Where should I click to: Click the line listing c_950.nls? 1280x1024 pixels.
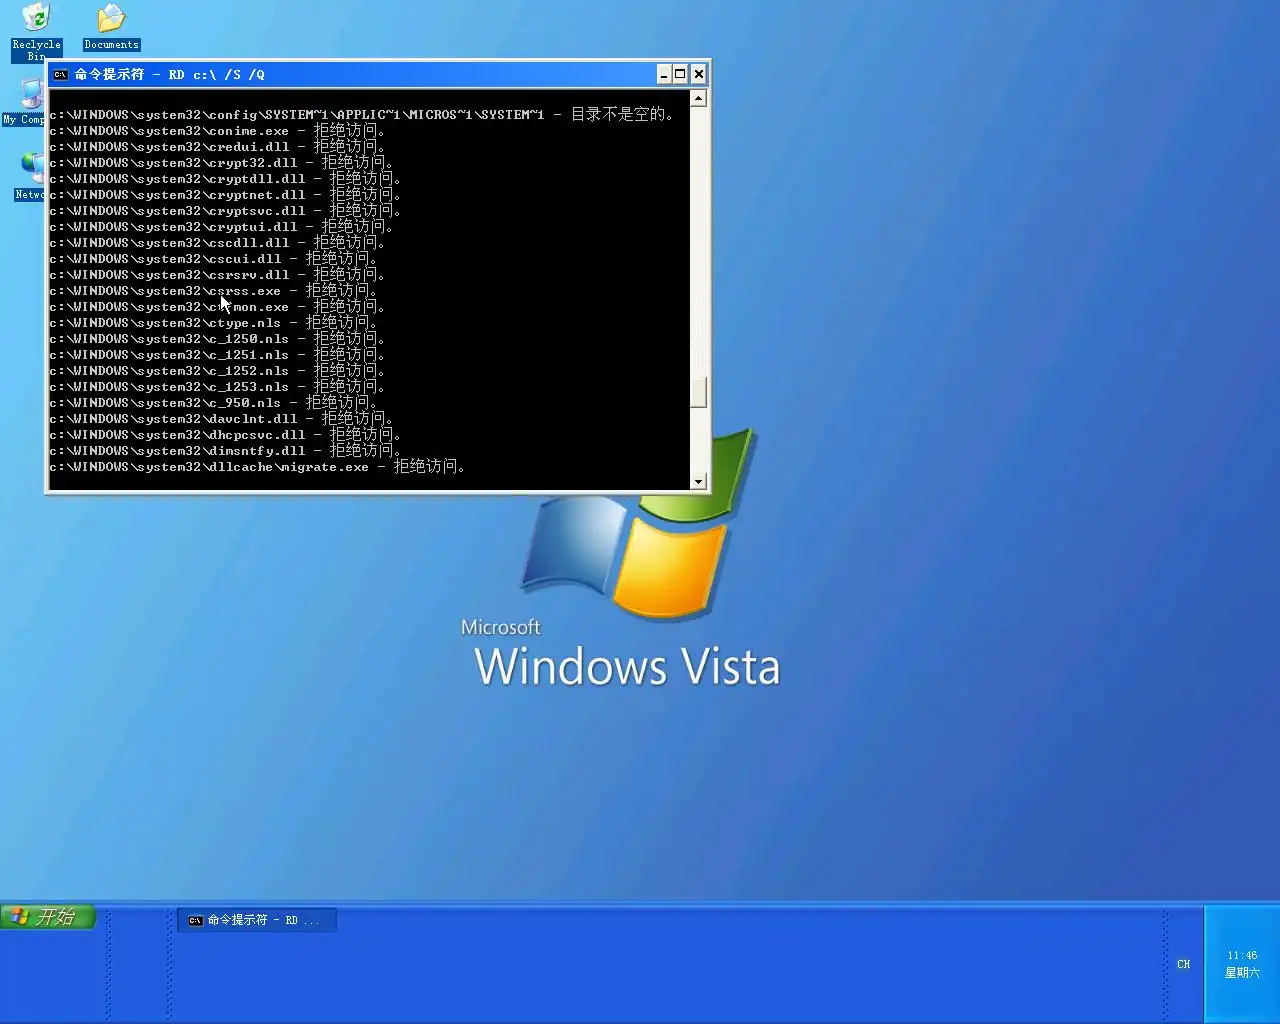coord(213,403)
